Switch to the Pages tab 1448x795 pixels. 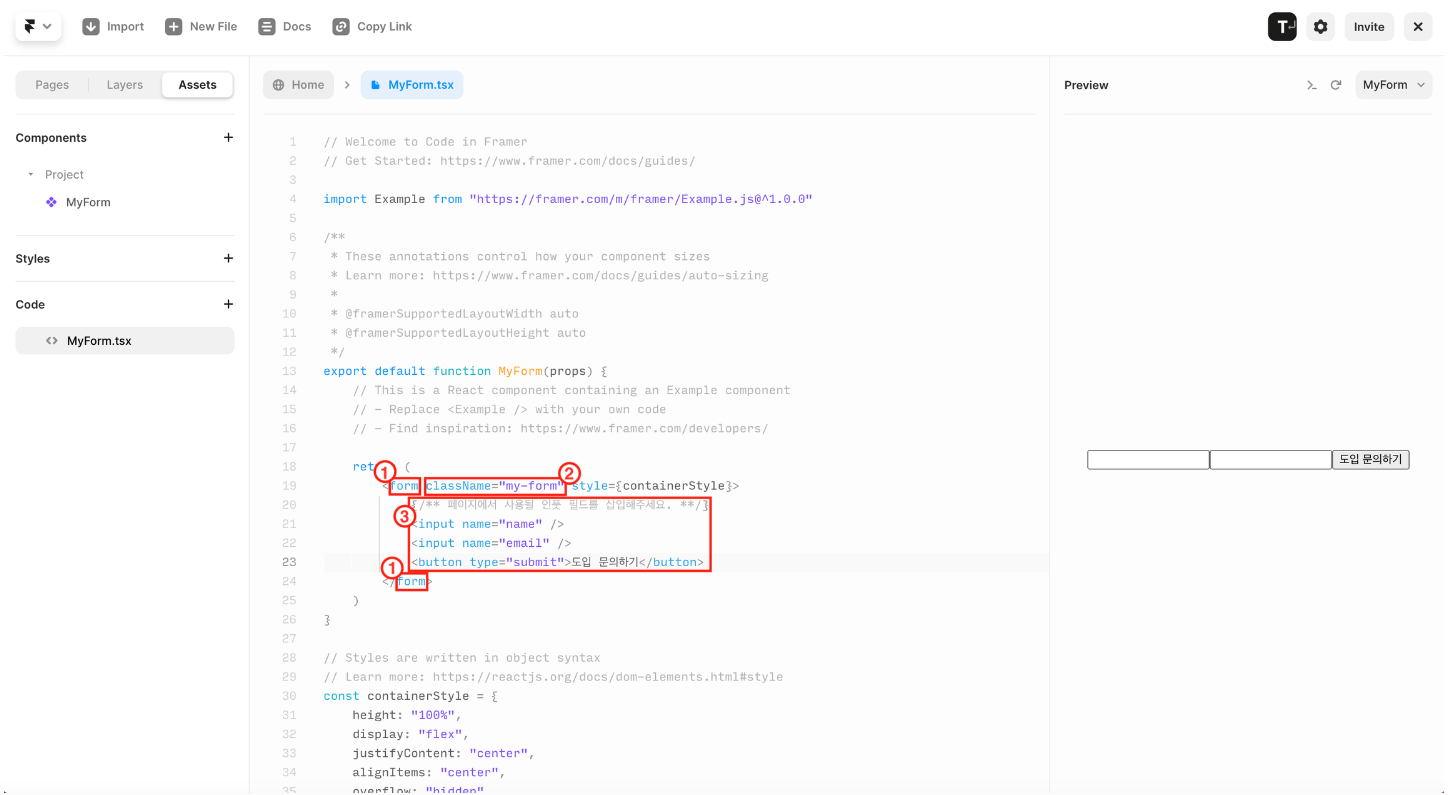[52, 85]
